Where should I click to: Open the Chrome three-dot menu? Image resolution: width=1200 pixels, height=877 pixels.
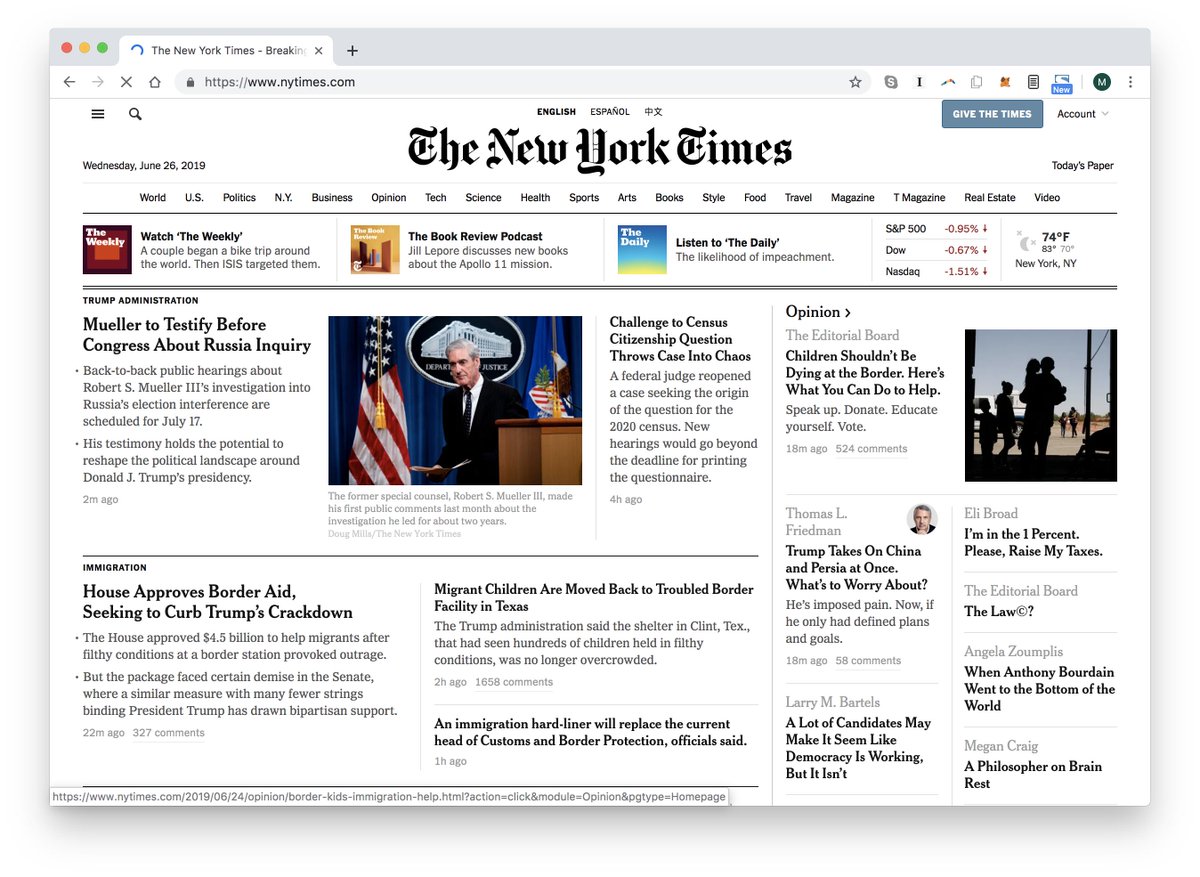[x=1131, y=82]
